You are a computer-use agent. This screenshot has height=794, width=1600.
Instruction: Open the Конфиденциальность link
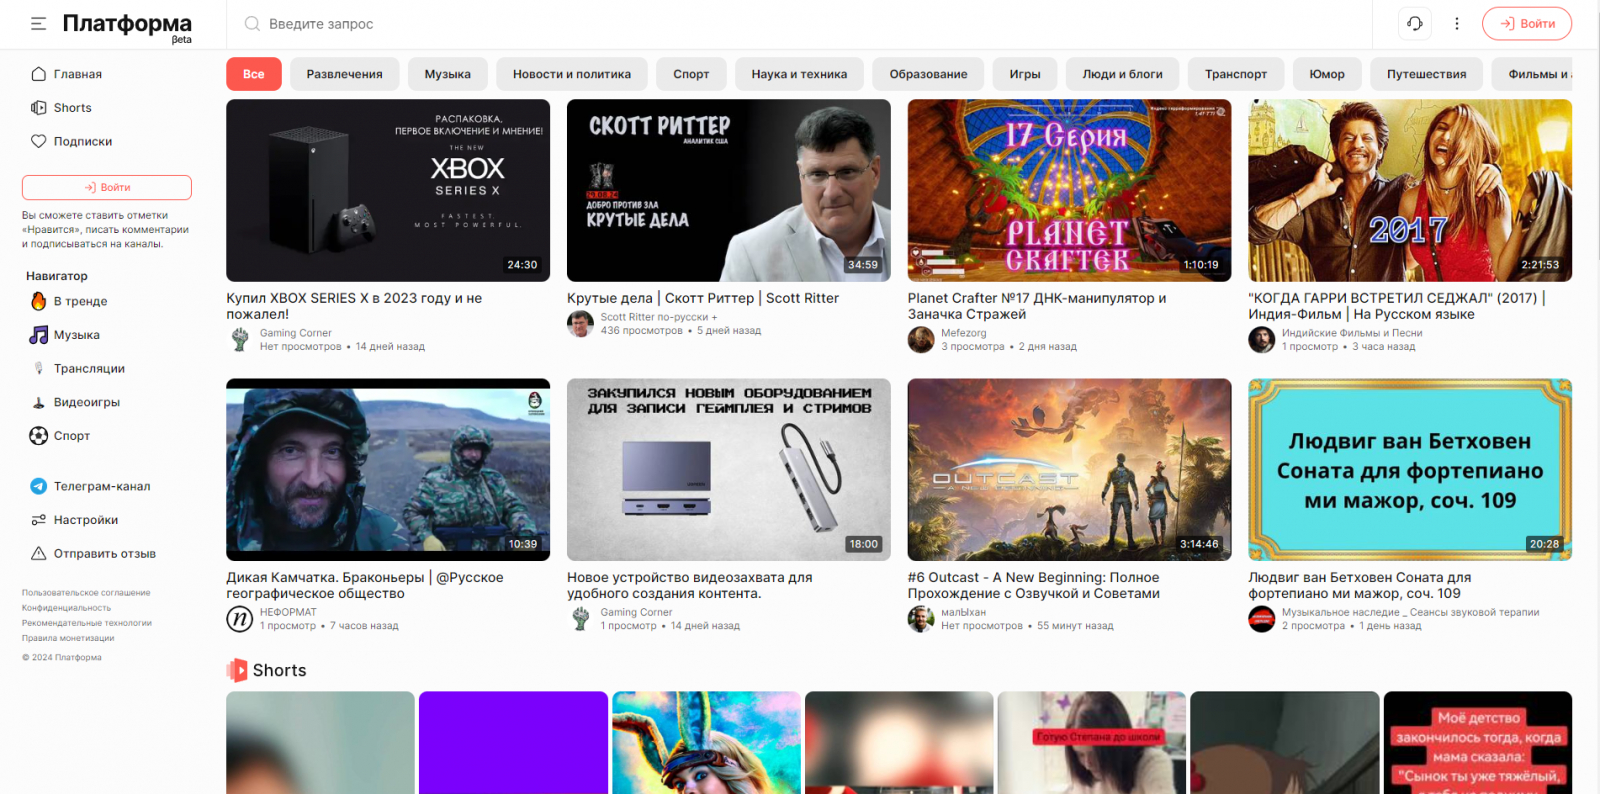66,608
